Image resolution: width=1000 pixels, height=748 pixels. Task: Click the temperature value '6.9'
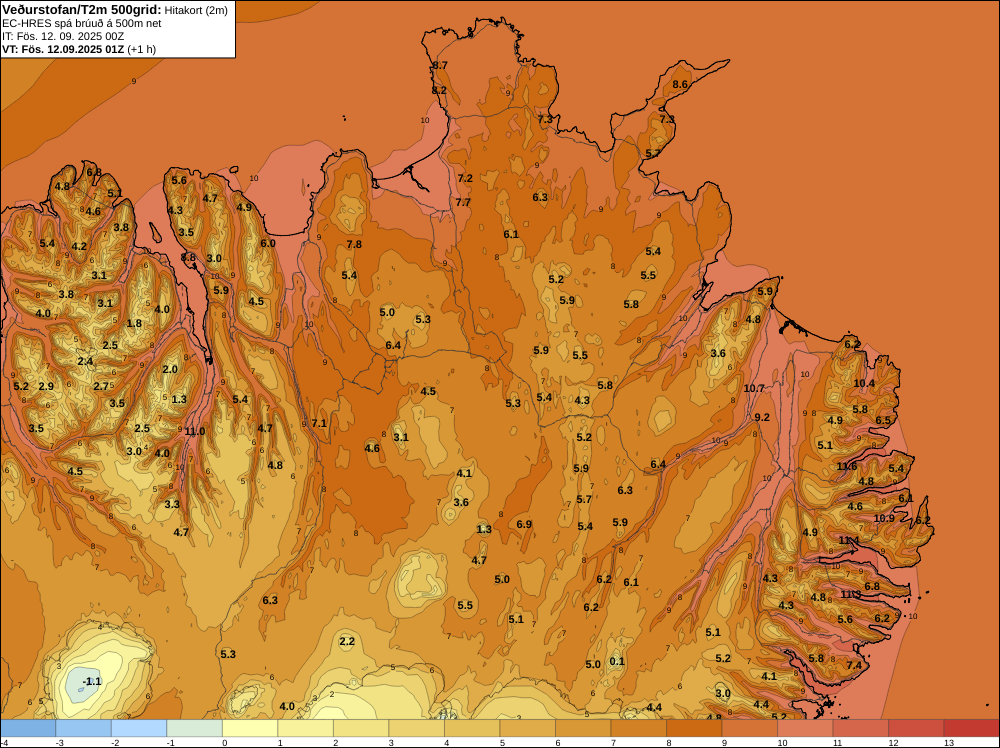(524, 524)
